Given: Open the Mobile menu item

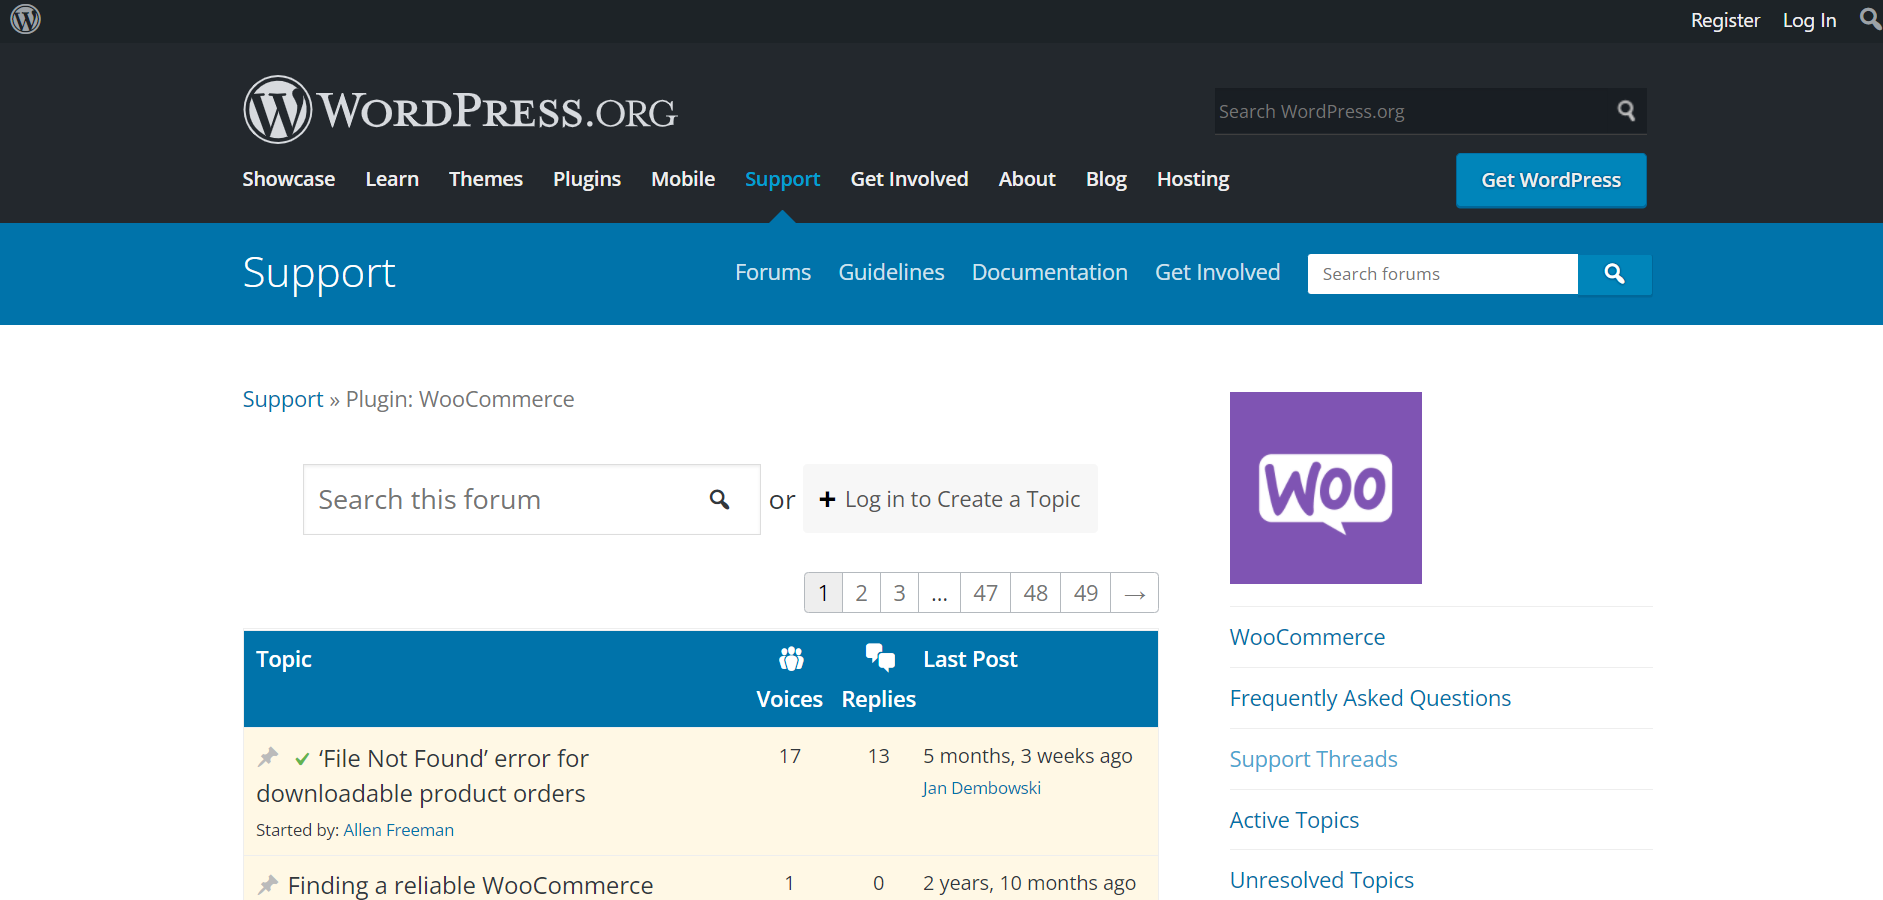Looking at the screenshot, I should pyautogui.click(x=683, y=179).
